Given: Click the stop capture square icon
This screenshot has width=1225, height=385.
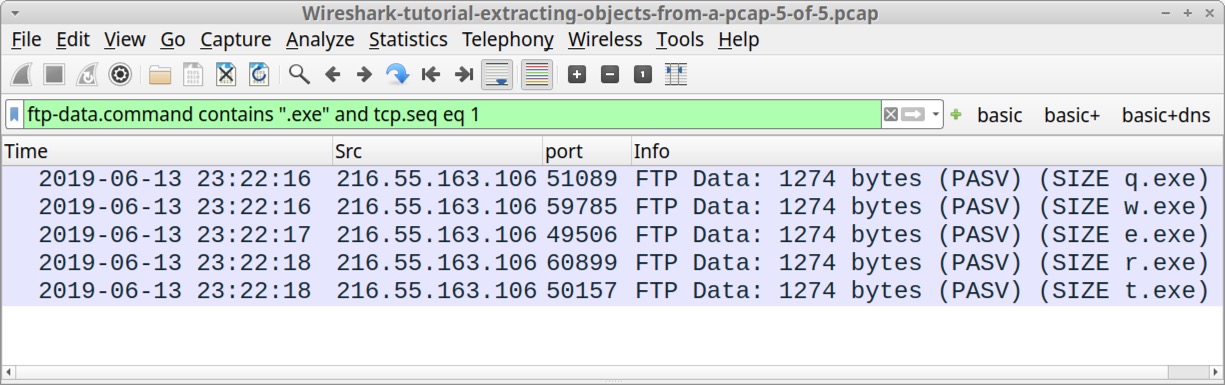Looking at the screenshot, I should click(x=54, y=74).
